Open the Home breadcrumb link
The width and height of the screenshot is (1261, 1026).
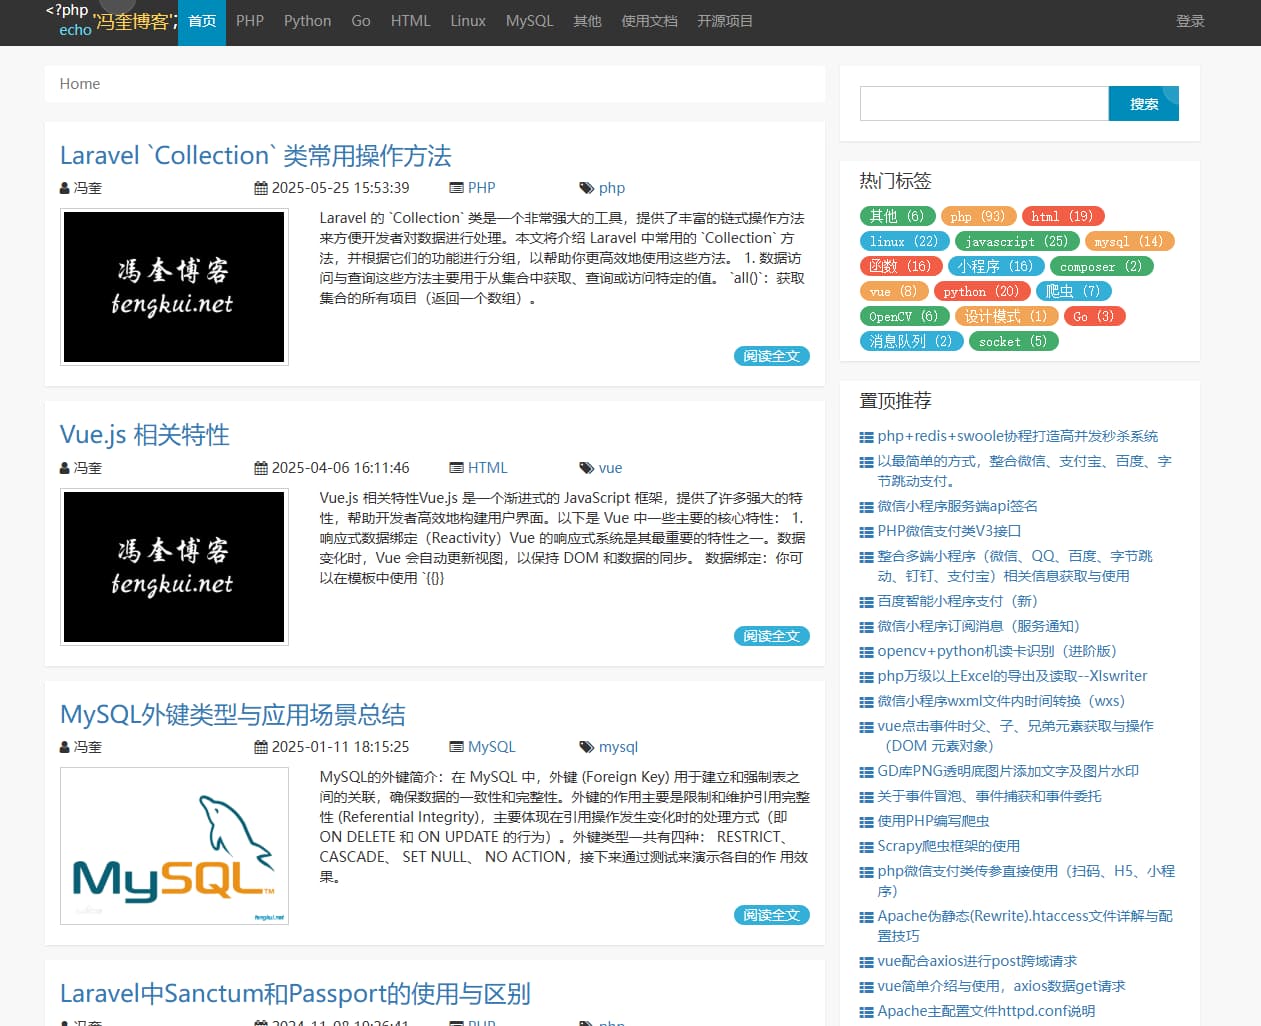[80, 84]
